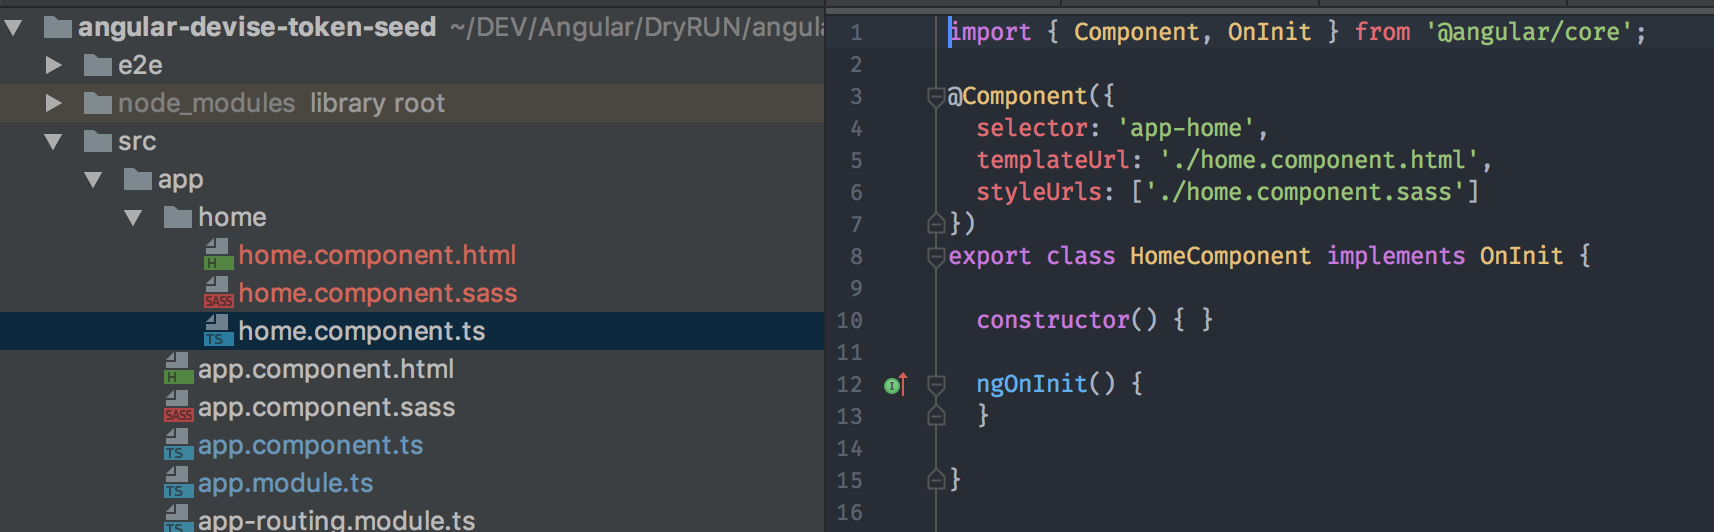Click the ngOnInit fold end marker at line 13
1714x532 pixels.
(x=936, y=415)
